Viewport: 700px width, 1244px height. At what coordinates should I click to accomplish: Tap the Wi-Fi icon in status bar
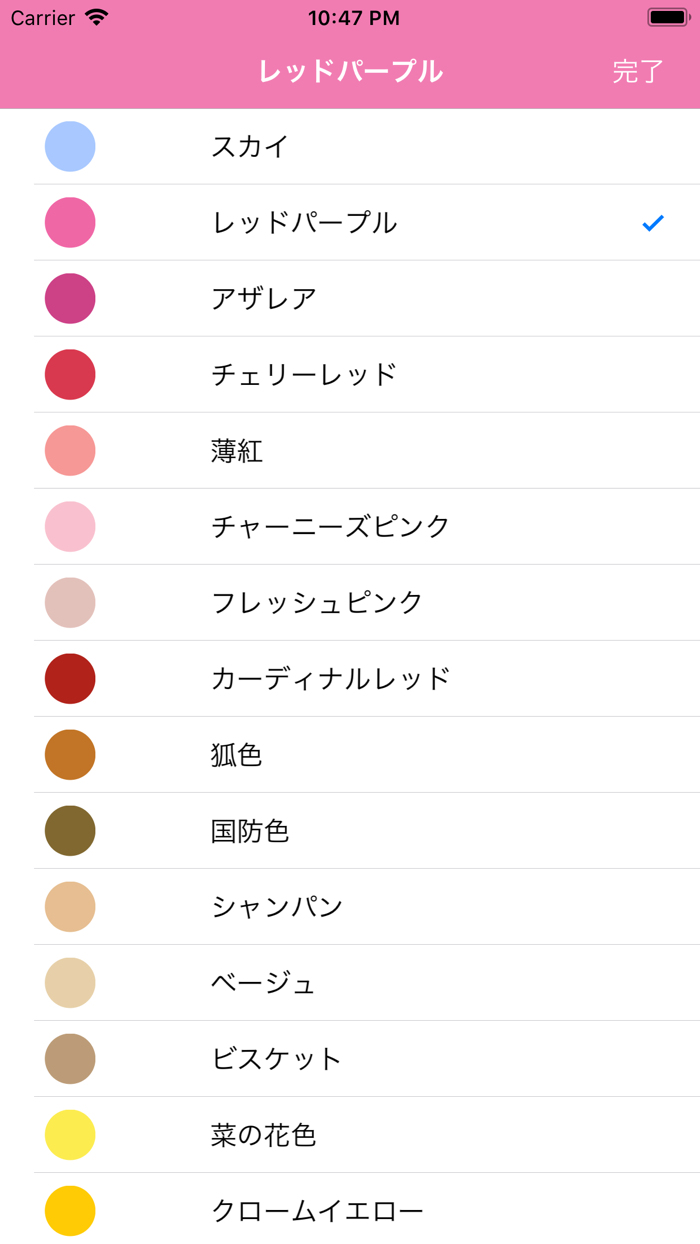[x=97, y=17]
